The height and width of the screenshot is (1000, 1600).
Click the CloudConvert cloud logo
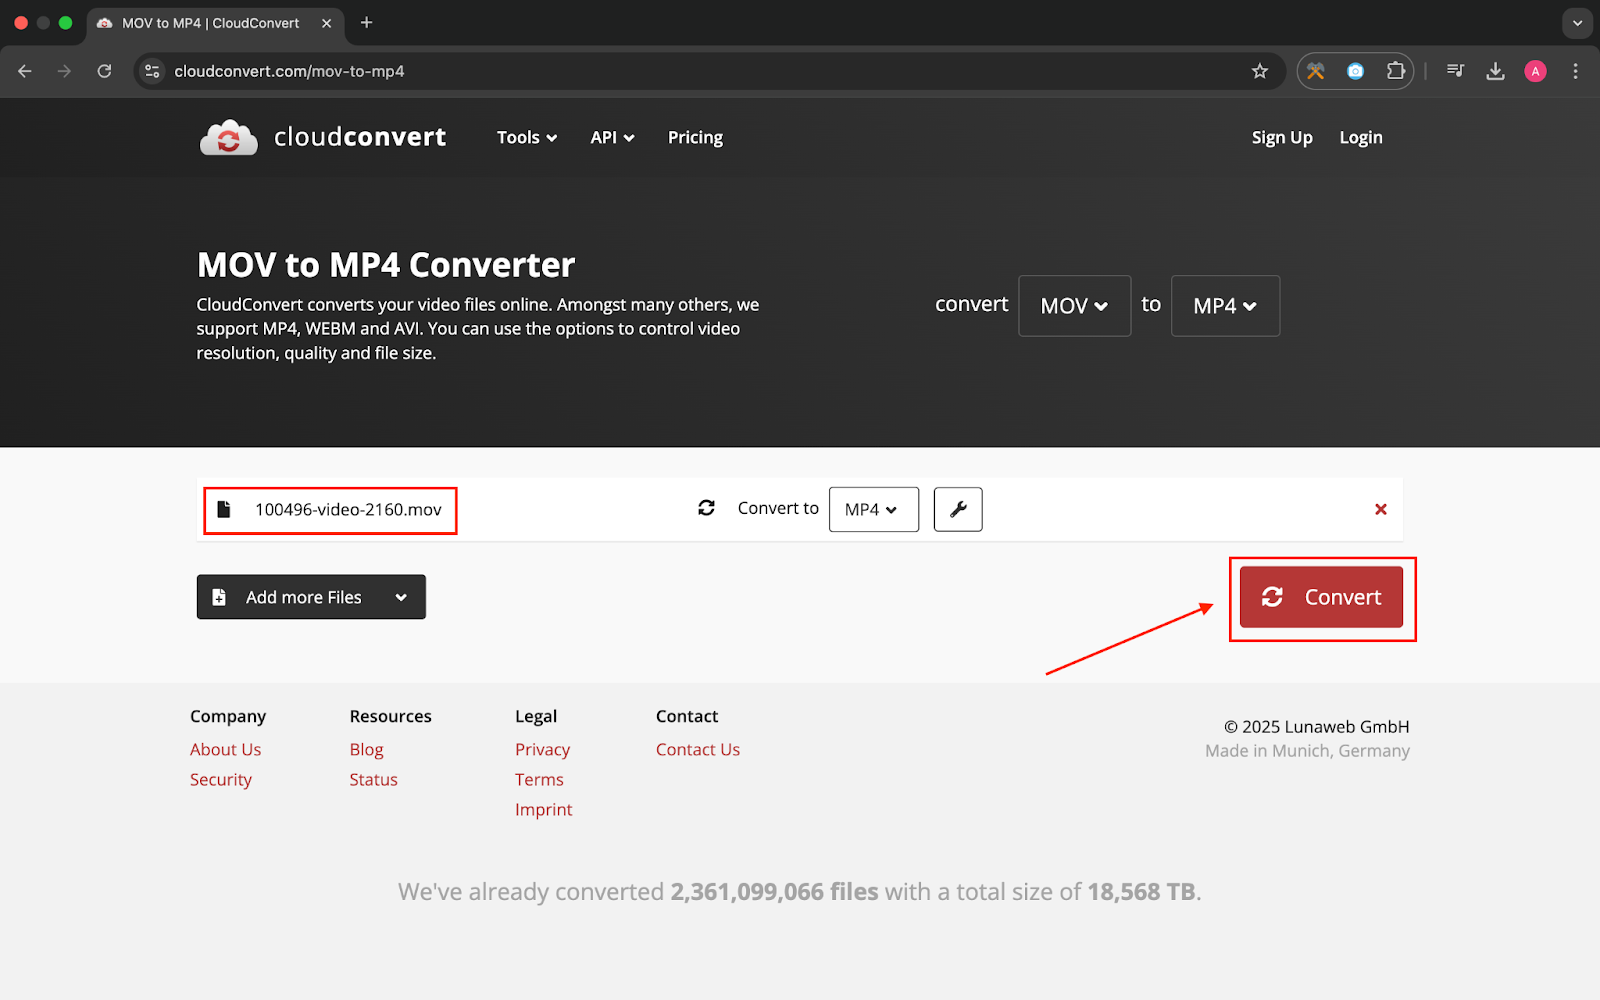click(228, 138)
